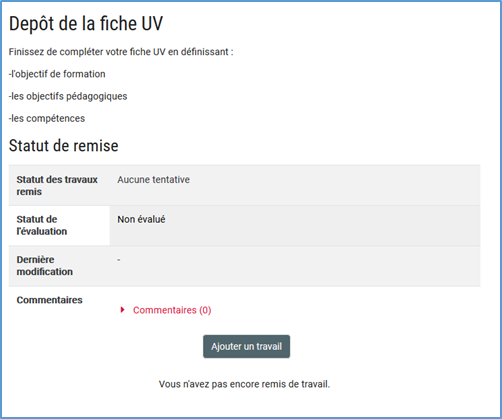This screenshot has height=419, width=502.
Task: Select the Depôt de la fiche UV heading
Action: (x=86, y=24)
